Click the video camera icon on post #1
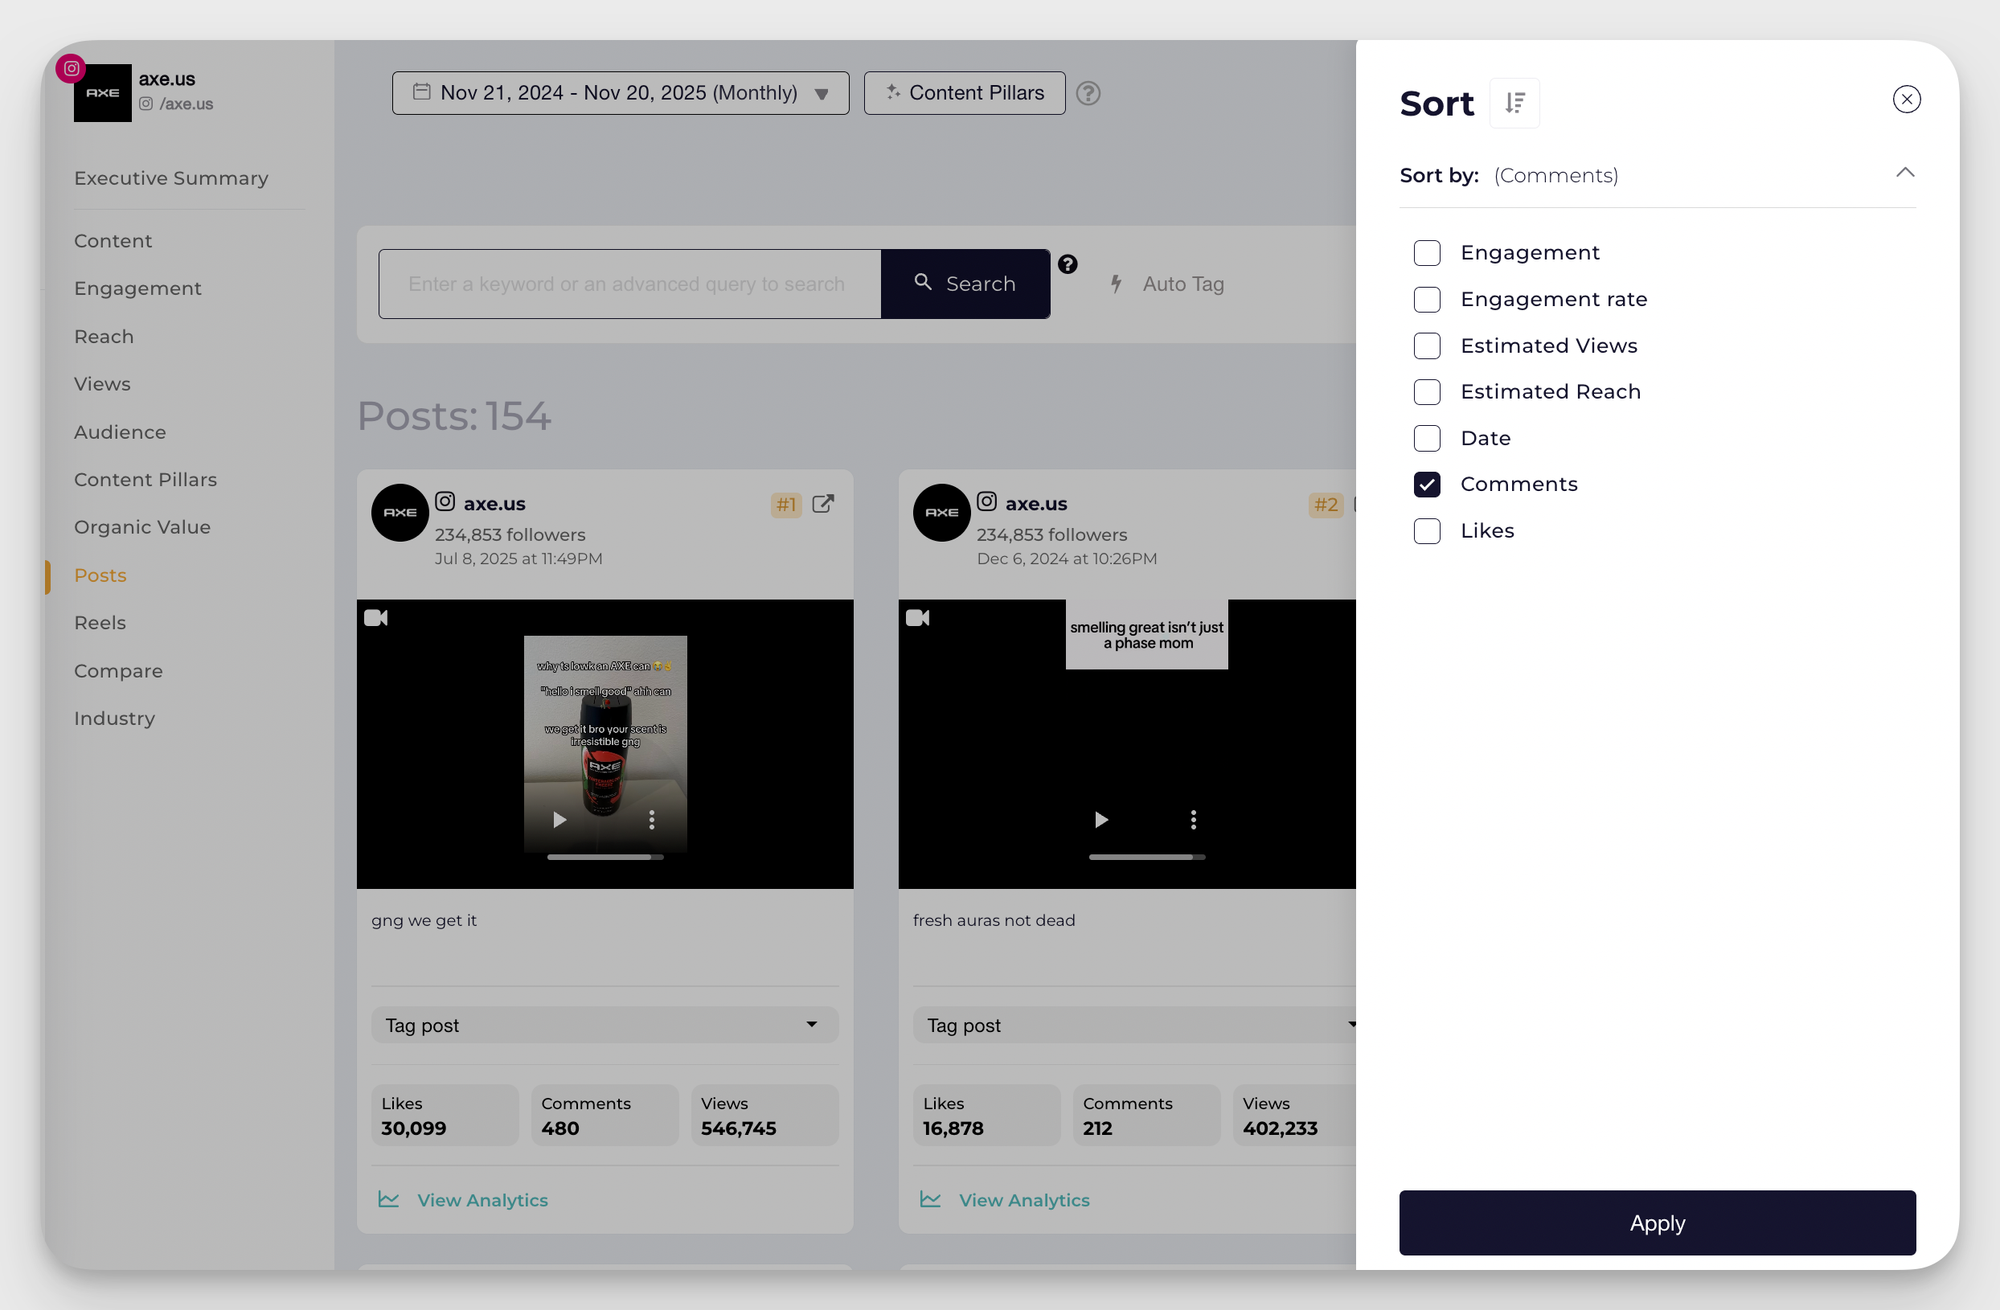The image size is (2000, 1310). [376, 617]
